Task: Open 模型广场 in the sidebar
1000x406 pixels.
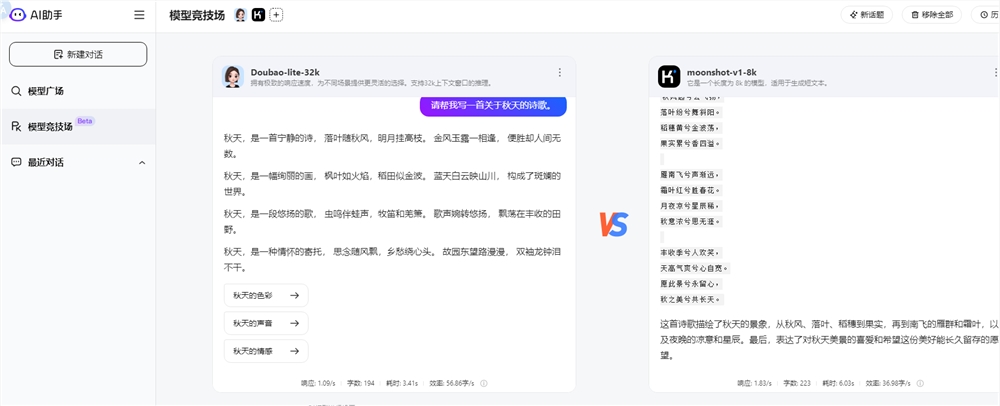Action: (45, 91)
